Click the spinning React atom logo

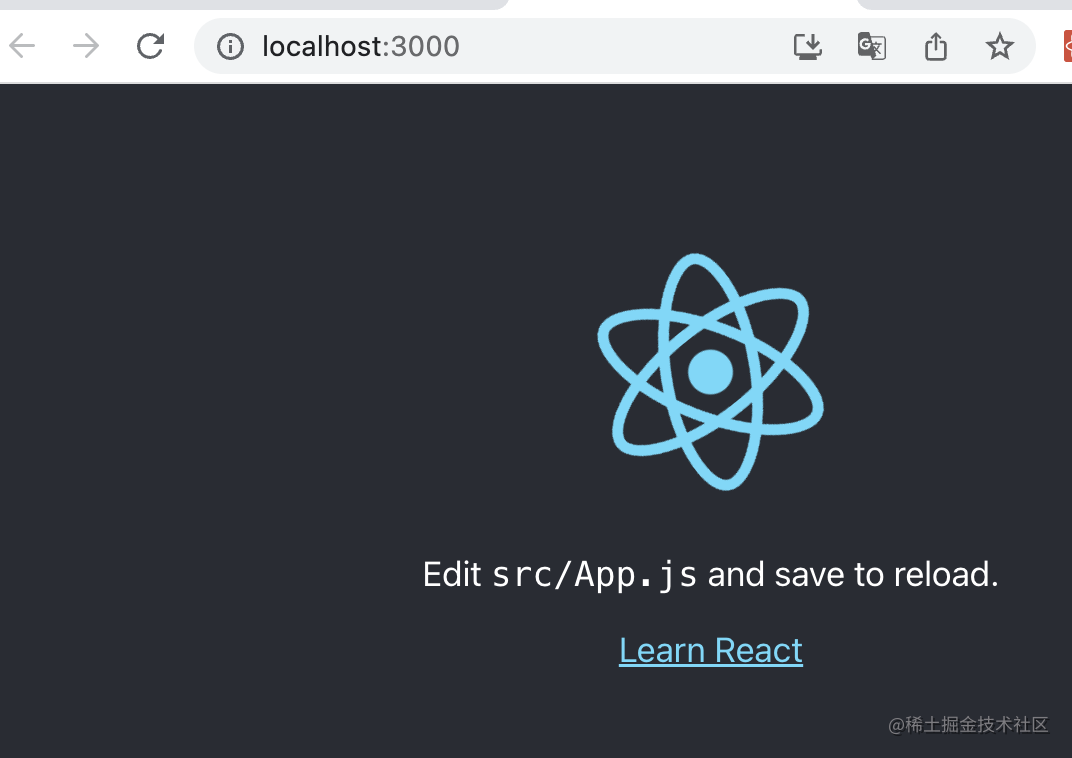point(710,372)
